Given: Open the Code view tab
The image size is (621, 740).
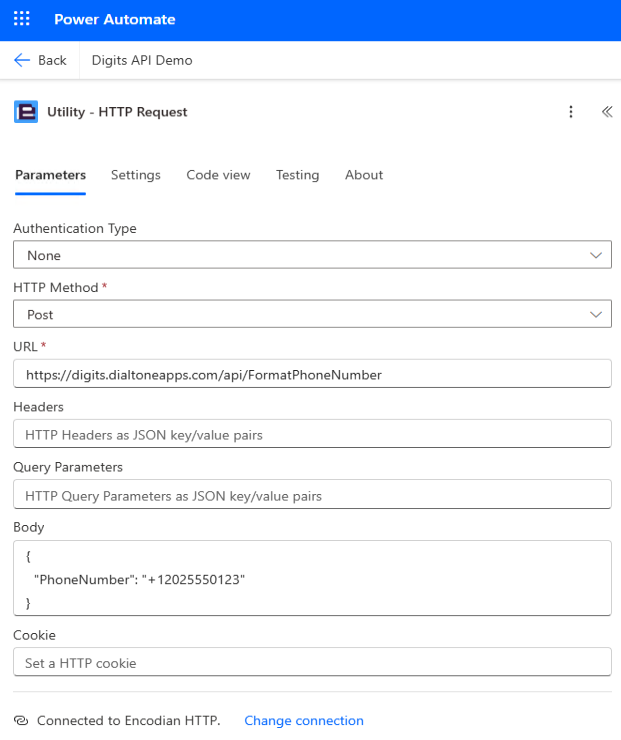Looking at the screenshot, I should [218, 175].
